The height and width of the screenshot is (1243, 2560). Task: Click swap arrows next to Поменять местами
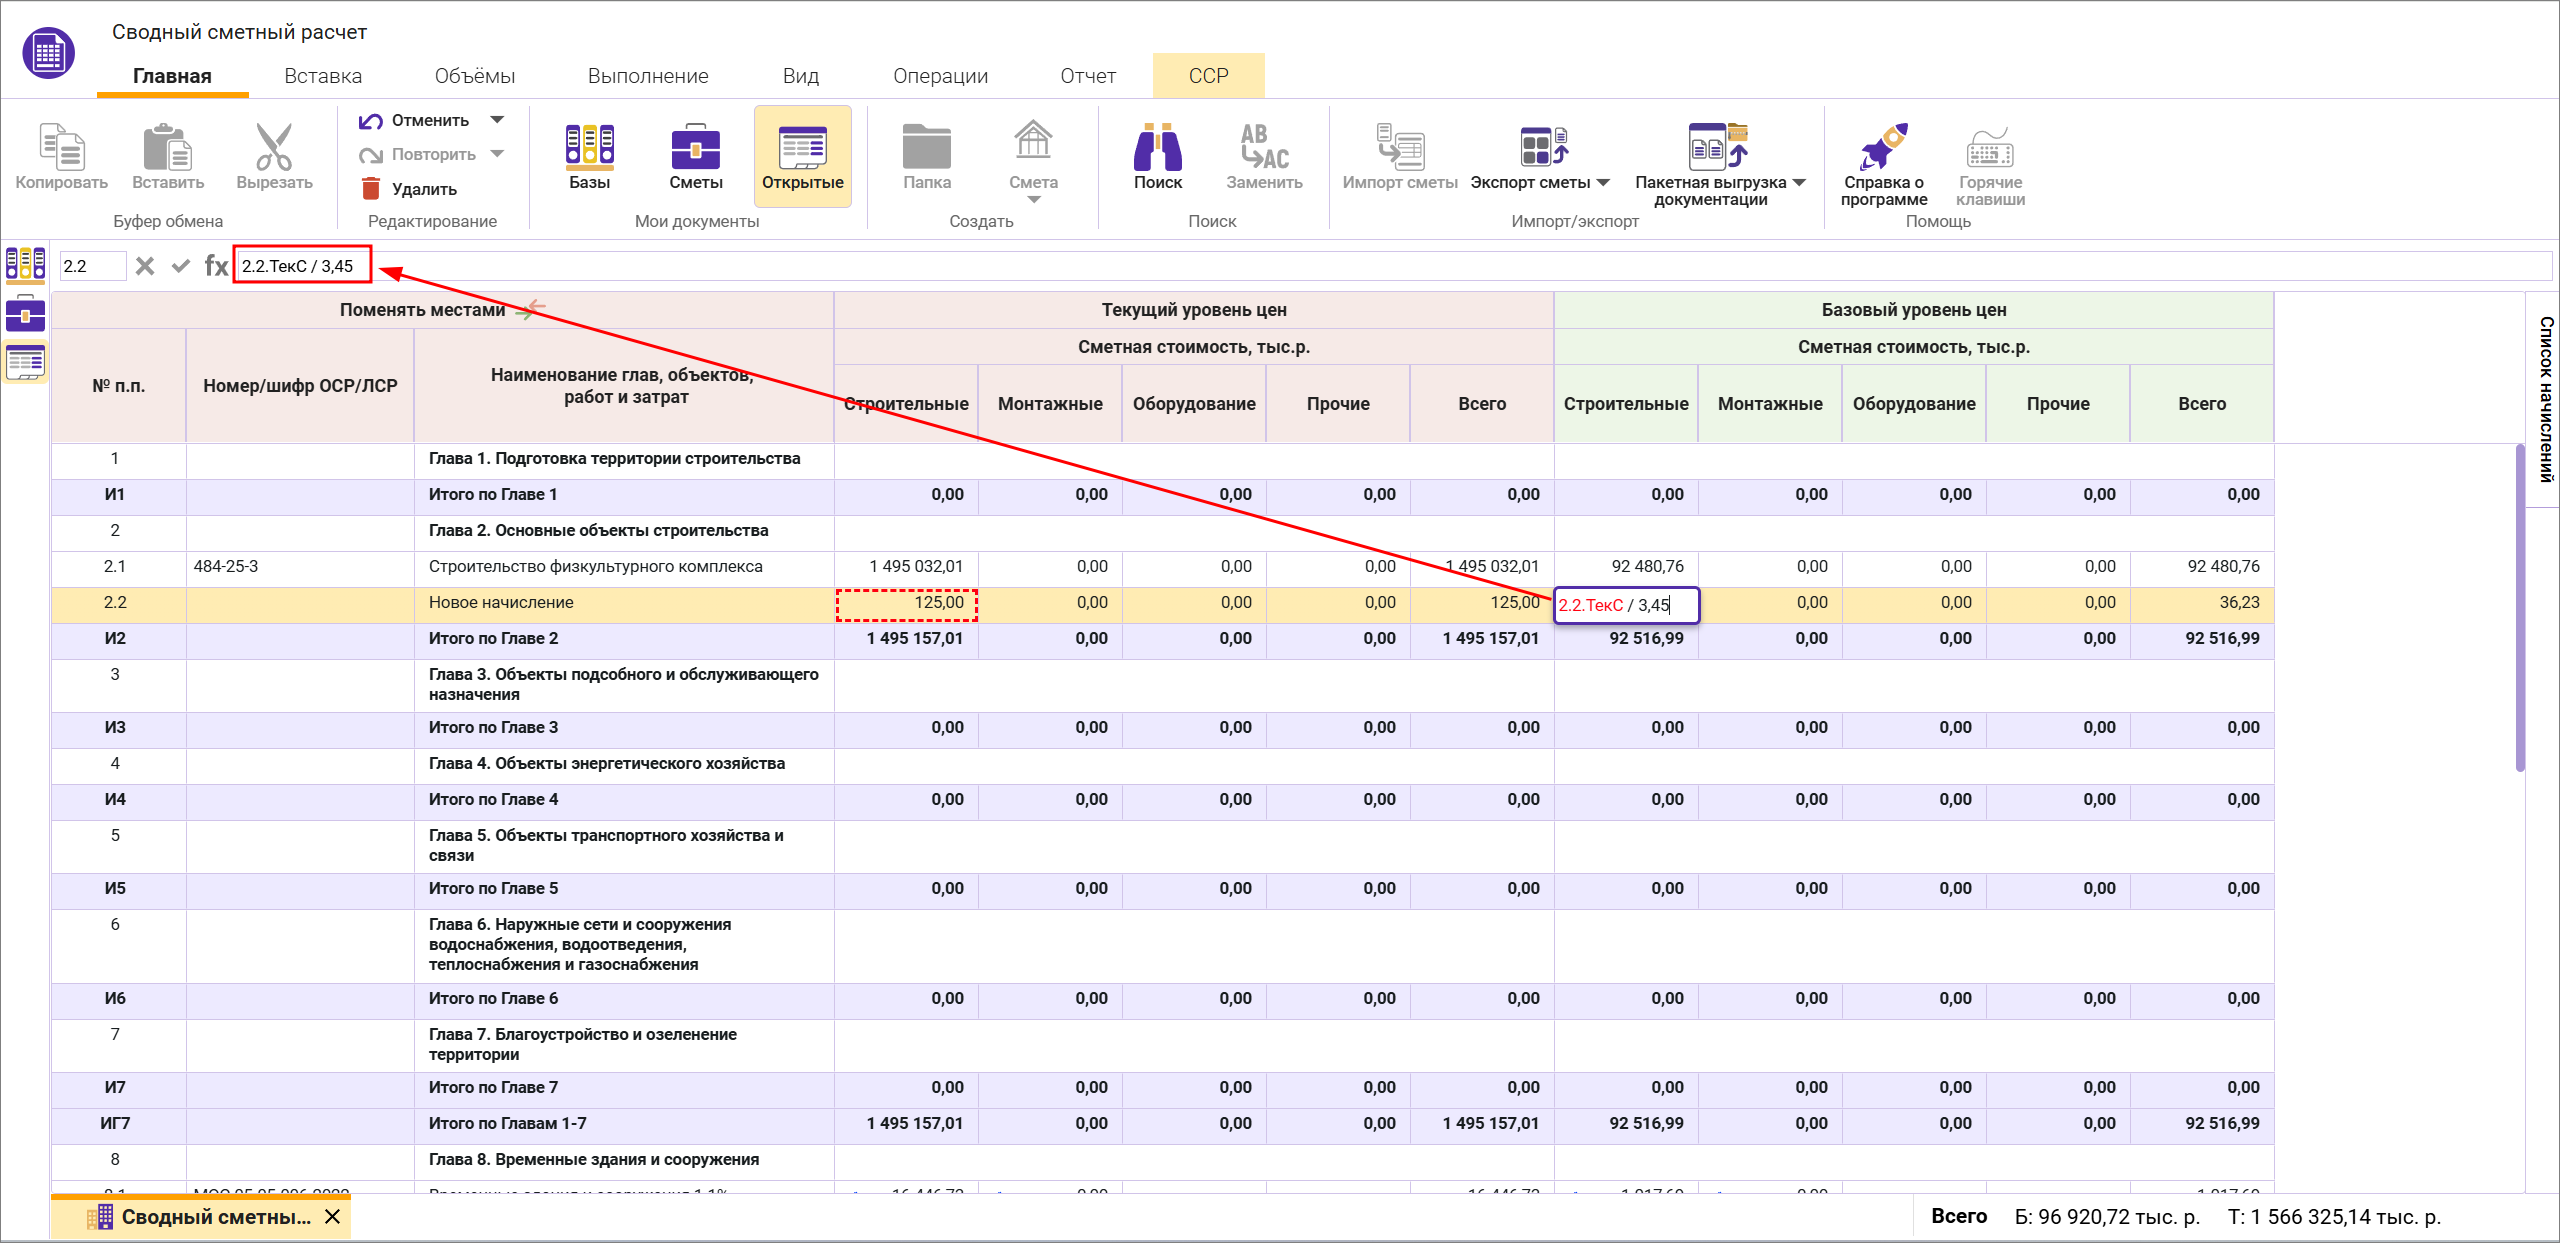click(530, 309)
